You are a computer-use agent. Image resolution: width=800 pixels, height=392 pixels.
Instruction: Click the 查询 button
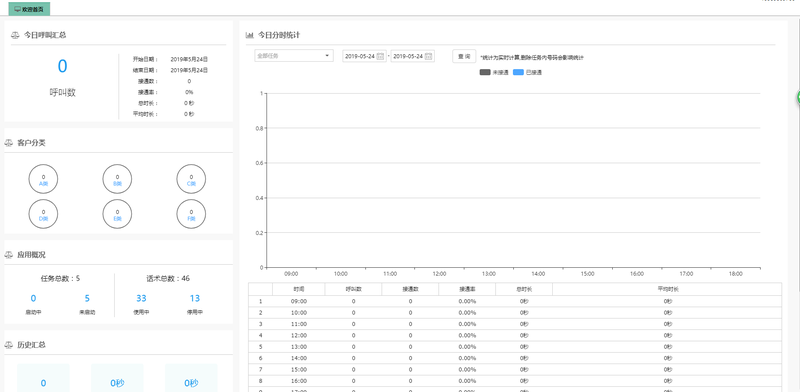pyautogui.click(x=464, y=56)
